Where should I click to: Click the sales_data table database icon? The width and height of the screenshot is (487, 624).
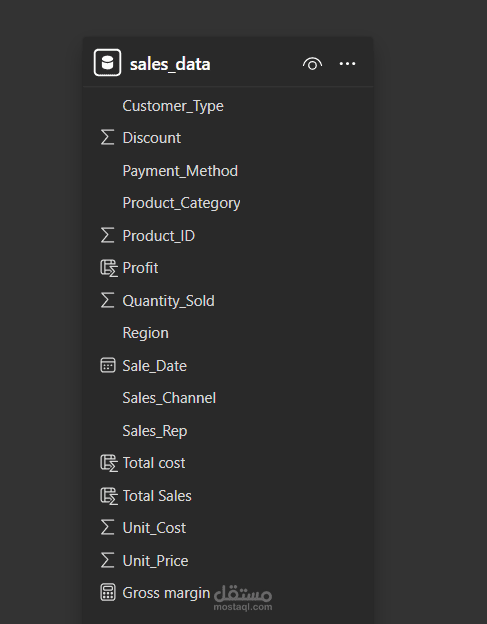pyautogui.click(x=107, y=62)
